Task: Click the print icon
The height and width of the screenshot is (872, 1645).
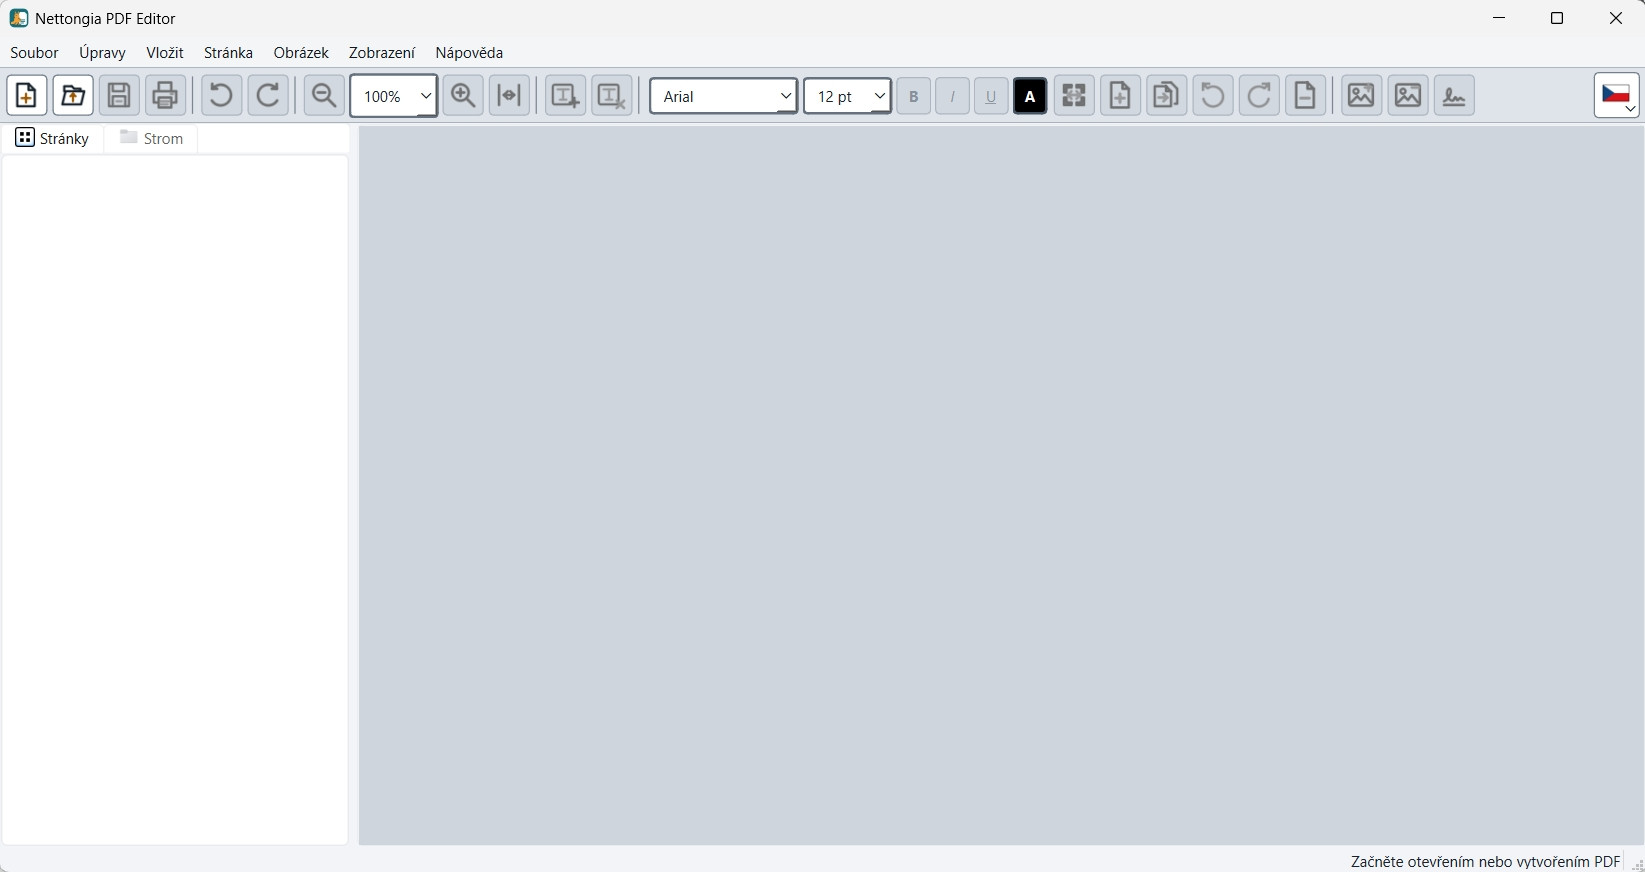Action: tap(166, 96)
